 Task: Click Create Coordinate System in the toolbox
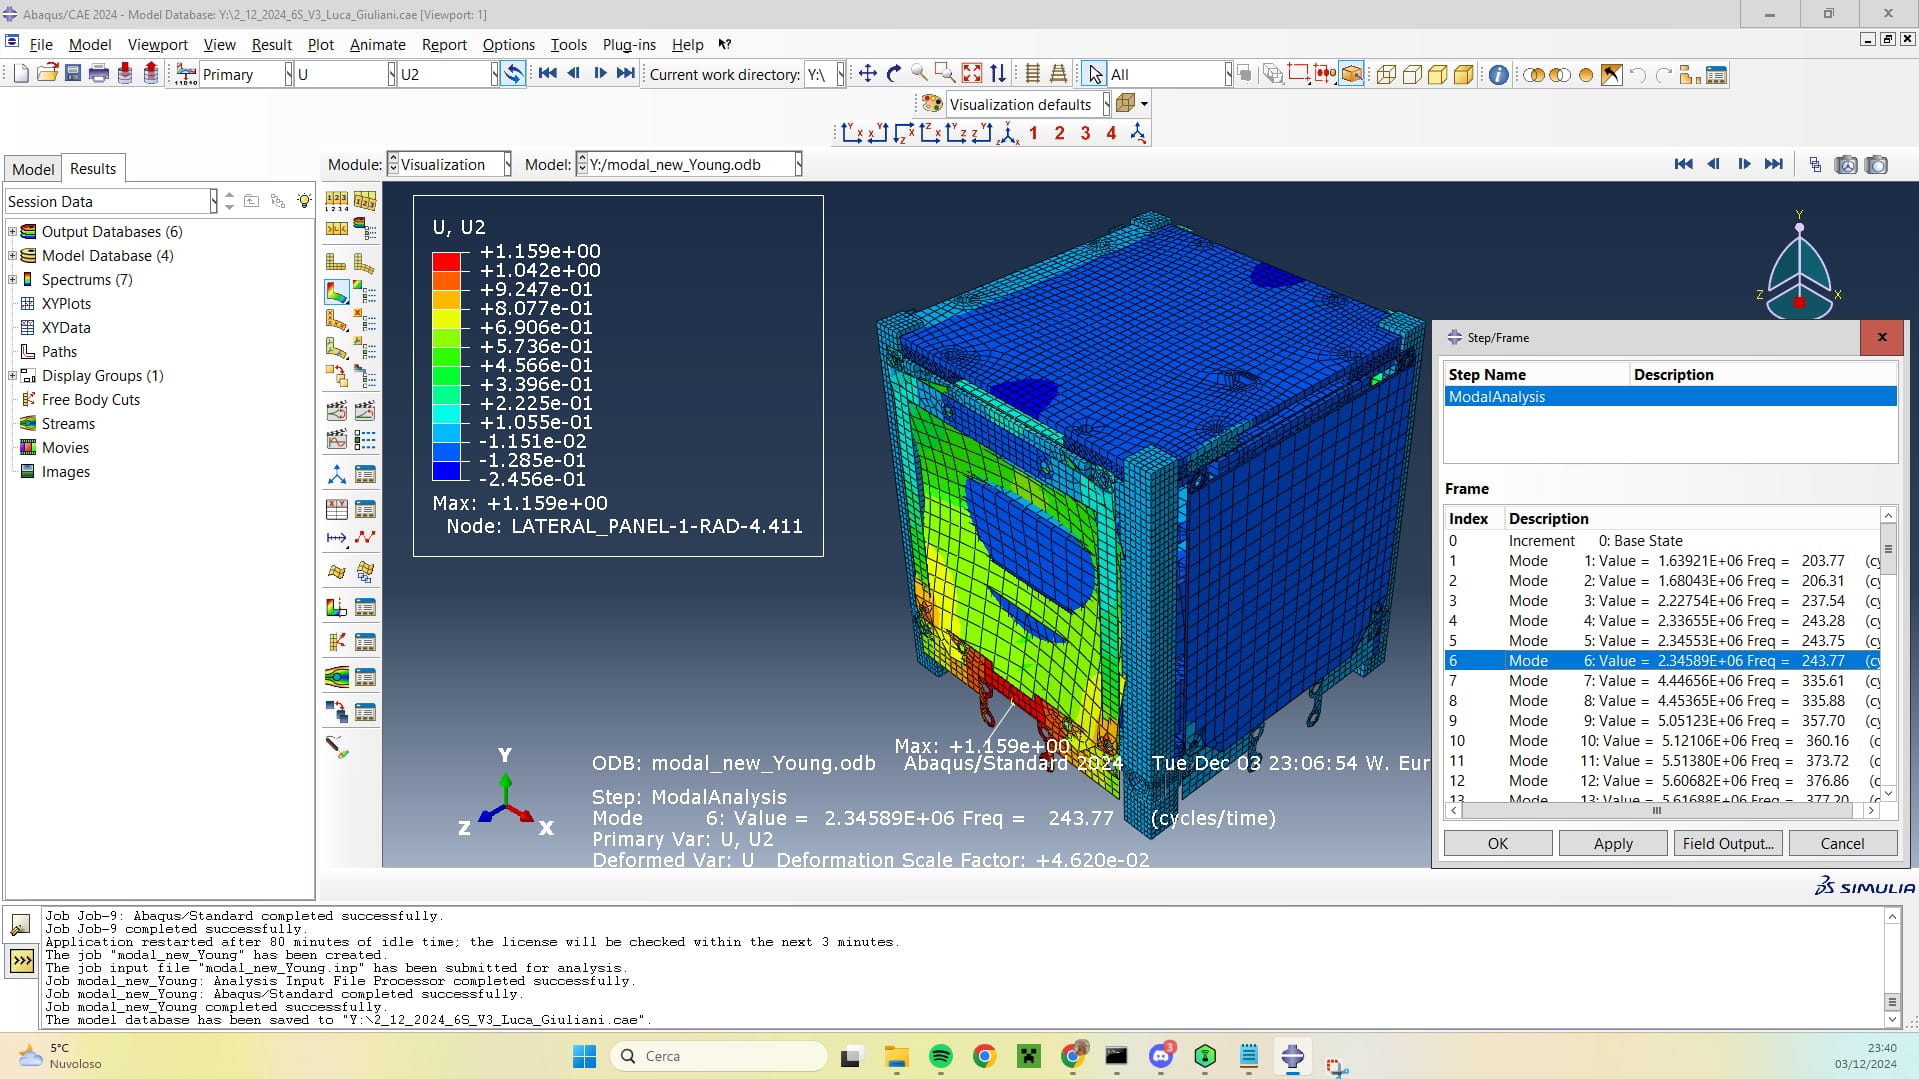pos(336,474)
